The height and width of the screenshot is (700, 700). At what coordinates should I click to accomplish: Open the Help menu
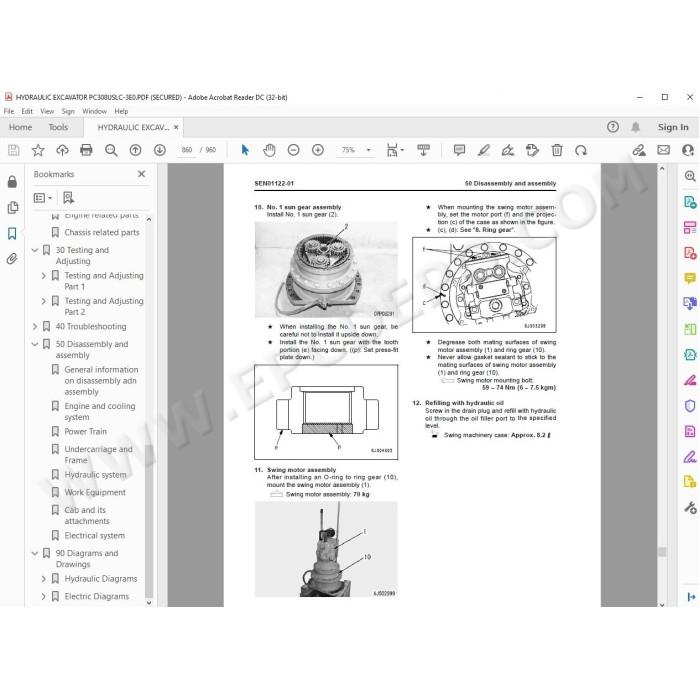coord(121,111)
